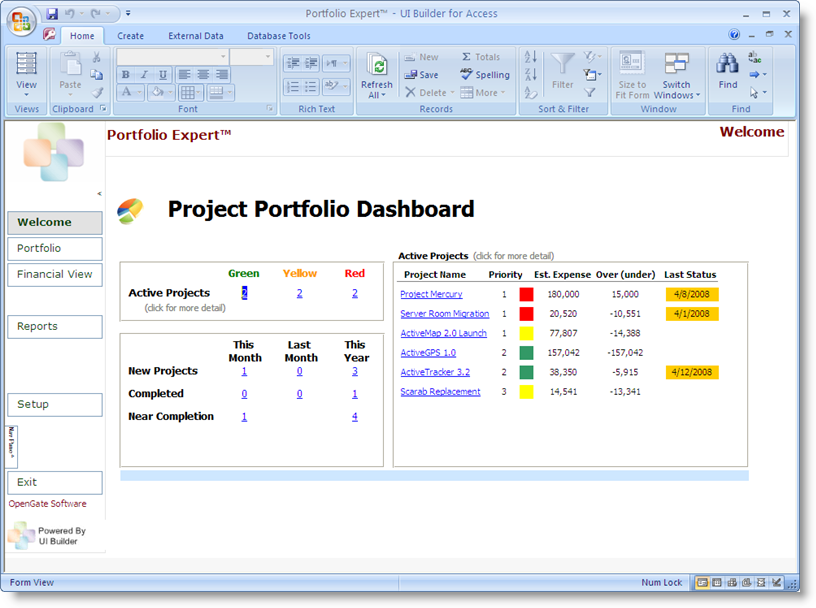816x608 pixels.
Task: Sort records ascending with the A-Z icon
Action: 530,56
